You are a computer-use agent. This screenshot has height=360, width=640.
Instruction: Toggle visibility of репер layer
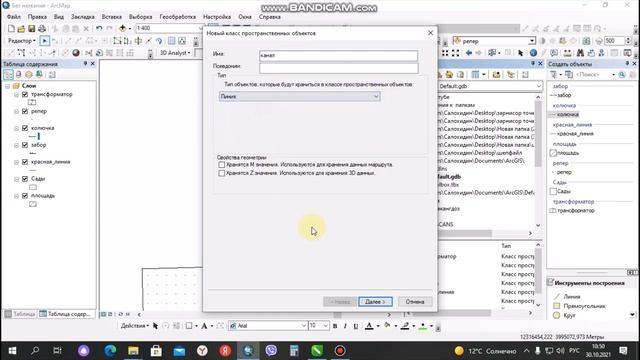coord(25,111)
